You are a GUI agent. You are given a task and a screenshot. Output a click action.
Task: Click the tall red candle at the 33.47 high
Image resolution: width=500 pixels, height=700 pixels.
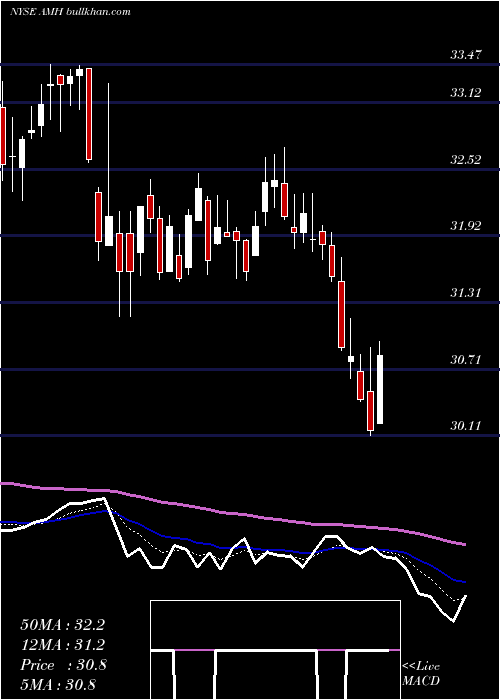coord(89,114)
